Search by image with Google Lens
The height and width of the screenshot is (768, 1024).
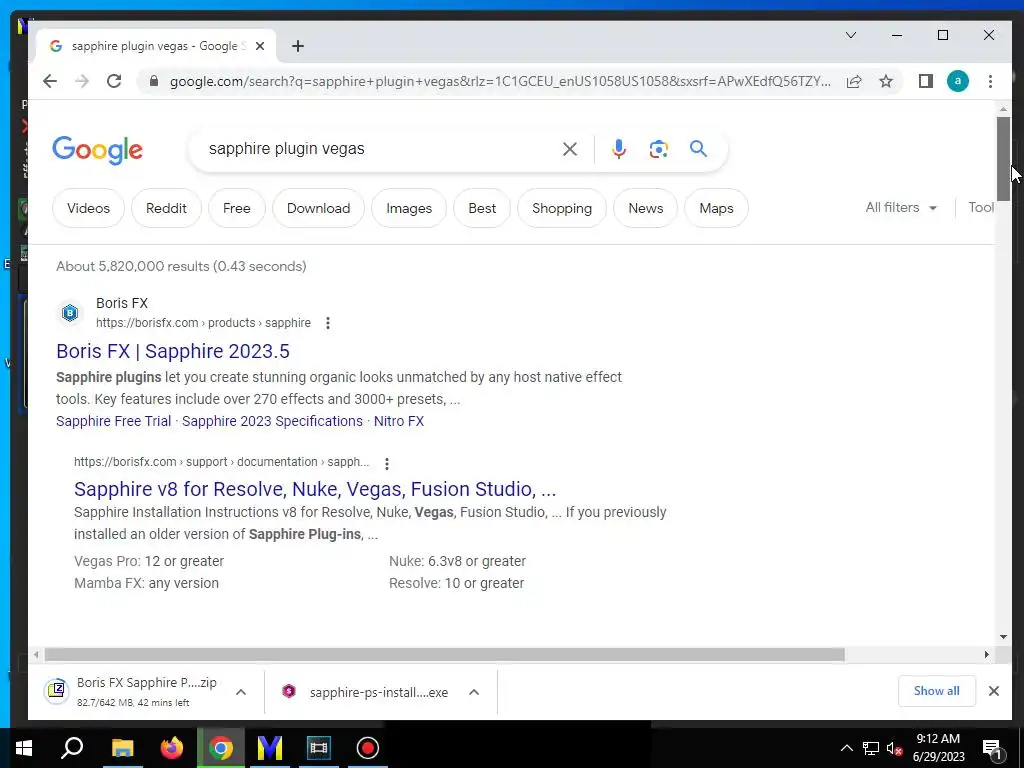tap(658, 149)
